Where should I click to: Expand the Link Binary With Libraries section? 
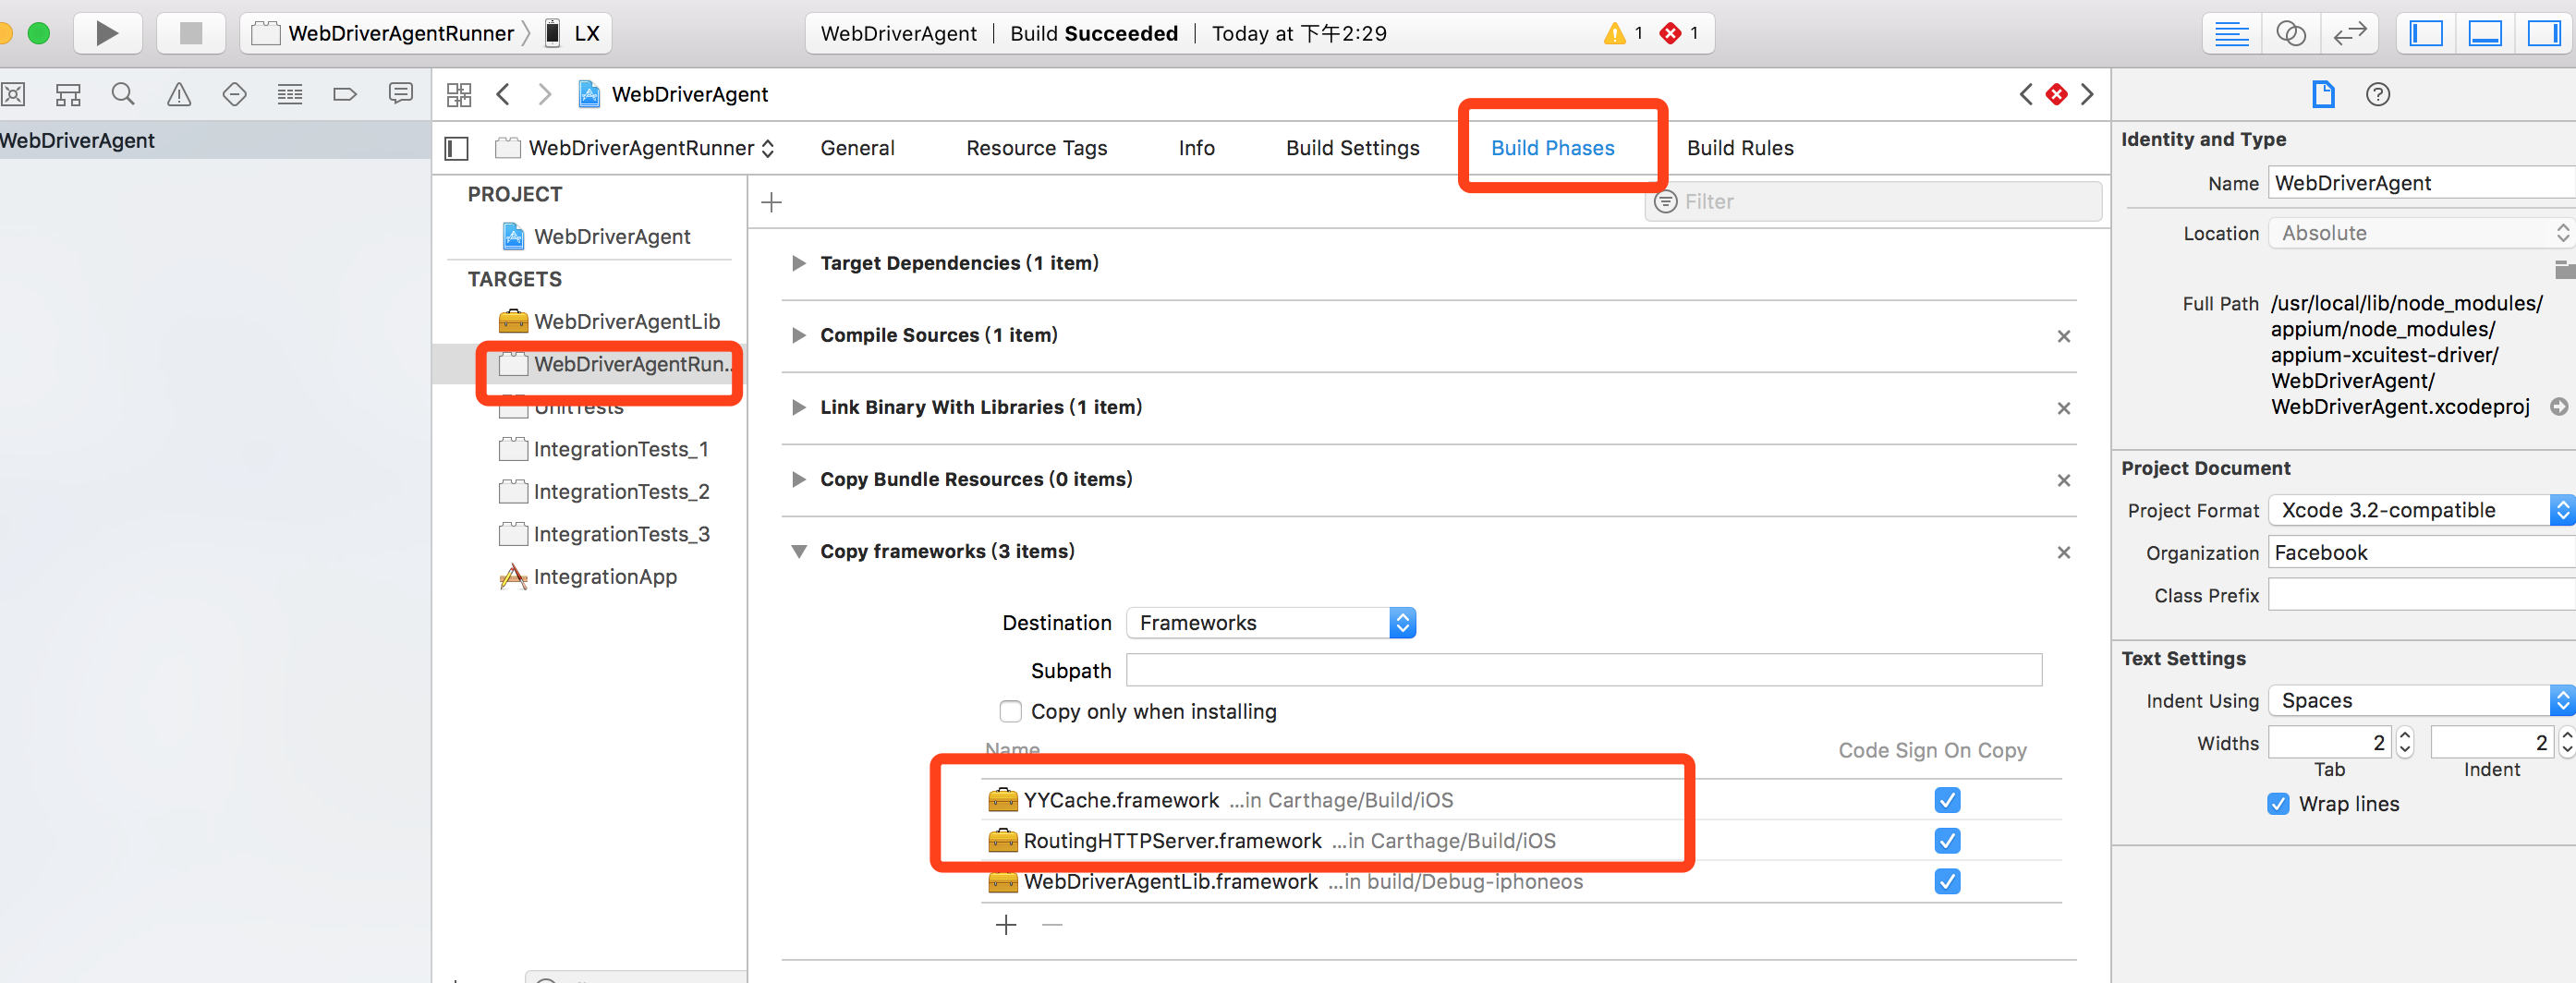[x=798, y=407]
